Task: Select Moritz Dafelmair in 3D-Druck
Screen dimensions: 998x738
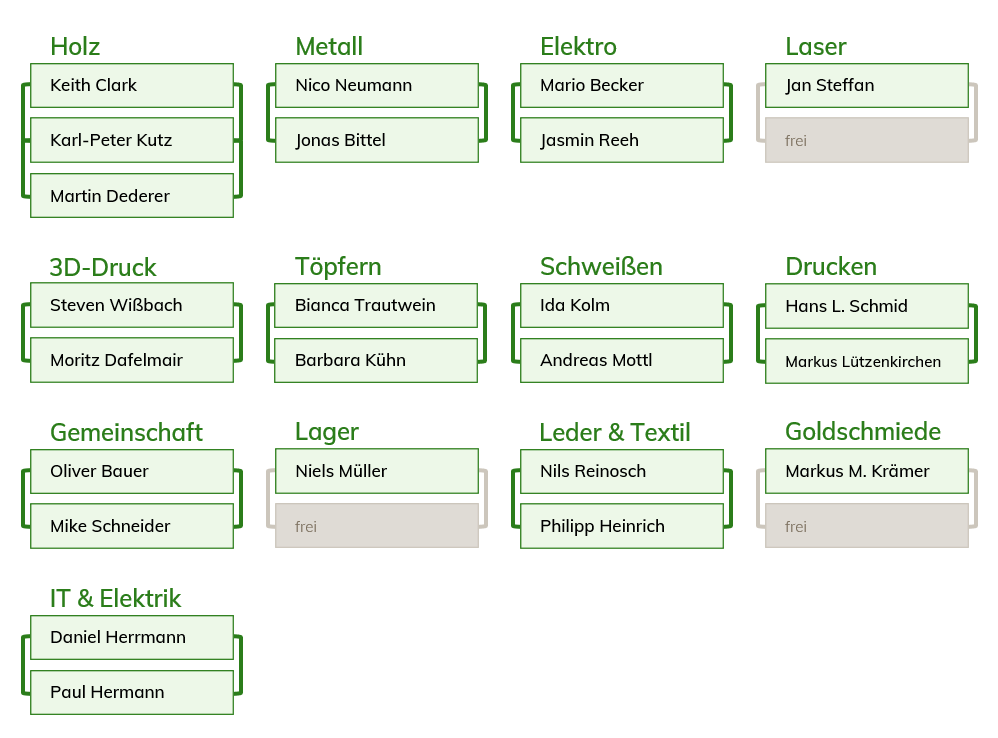Action: pos(132,360)
